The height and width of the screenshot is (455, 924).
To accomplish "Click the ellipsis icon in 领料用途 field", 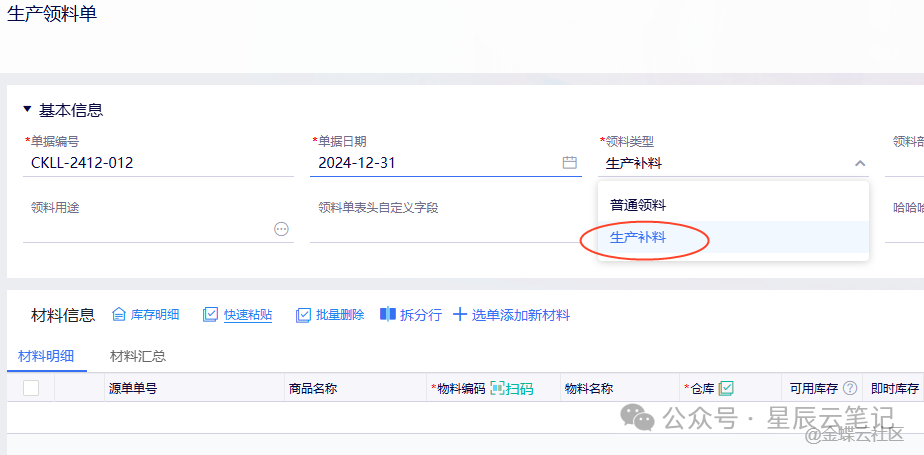I will tap(281, 229).
